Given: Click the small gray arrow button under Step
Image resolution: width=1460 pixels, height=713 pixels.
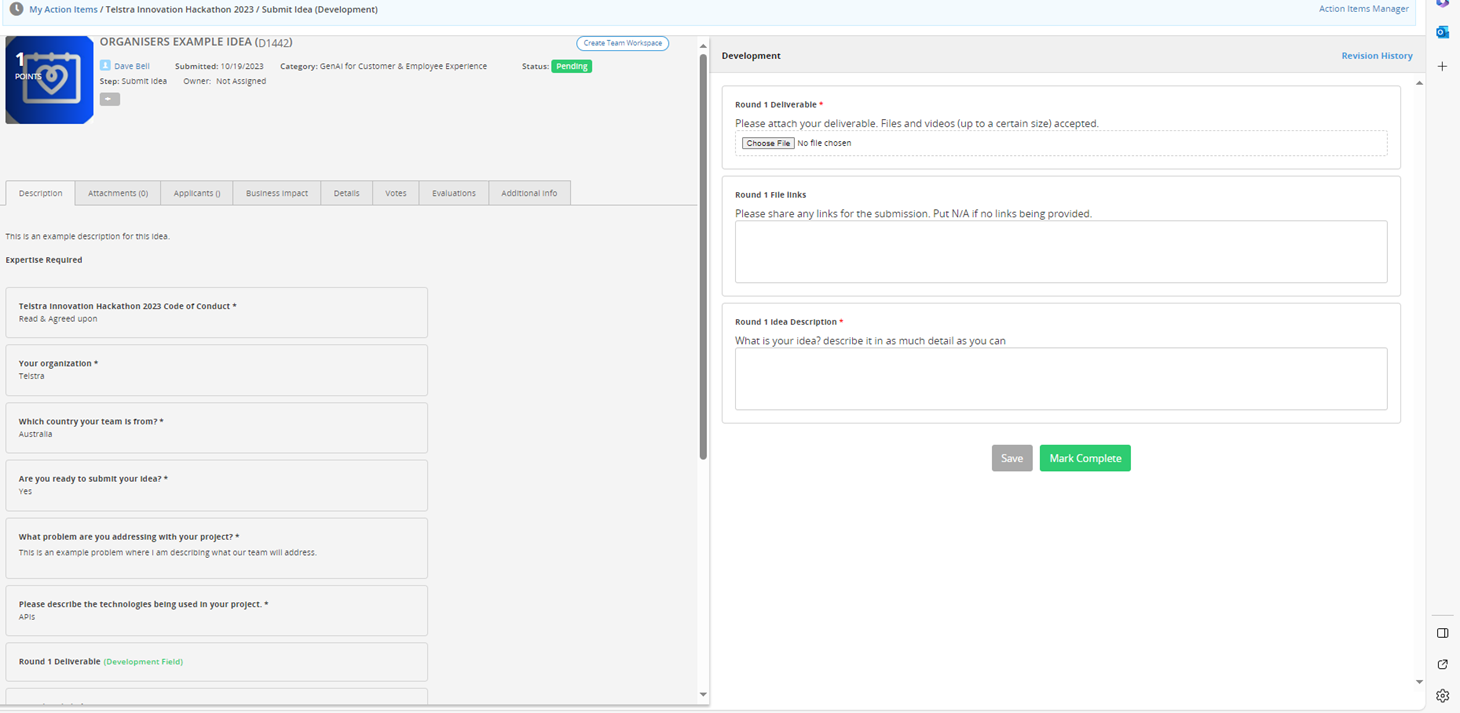Looking at the screenshot, I should [x=110, y=99].
